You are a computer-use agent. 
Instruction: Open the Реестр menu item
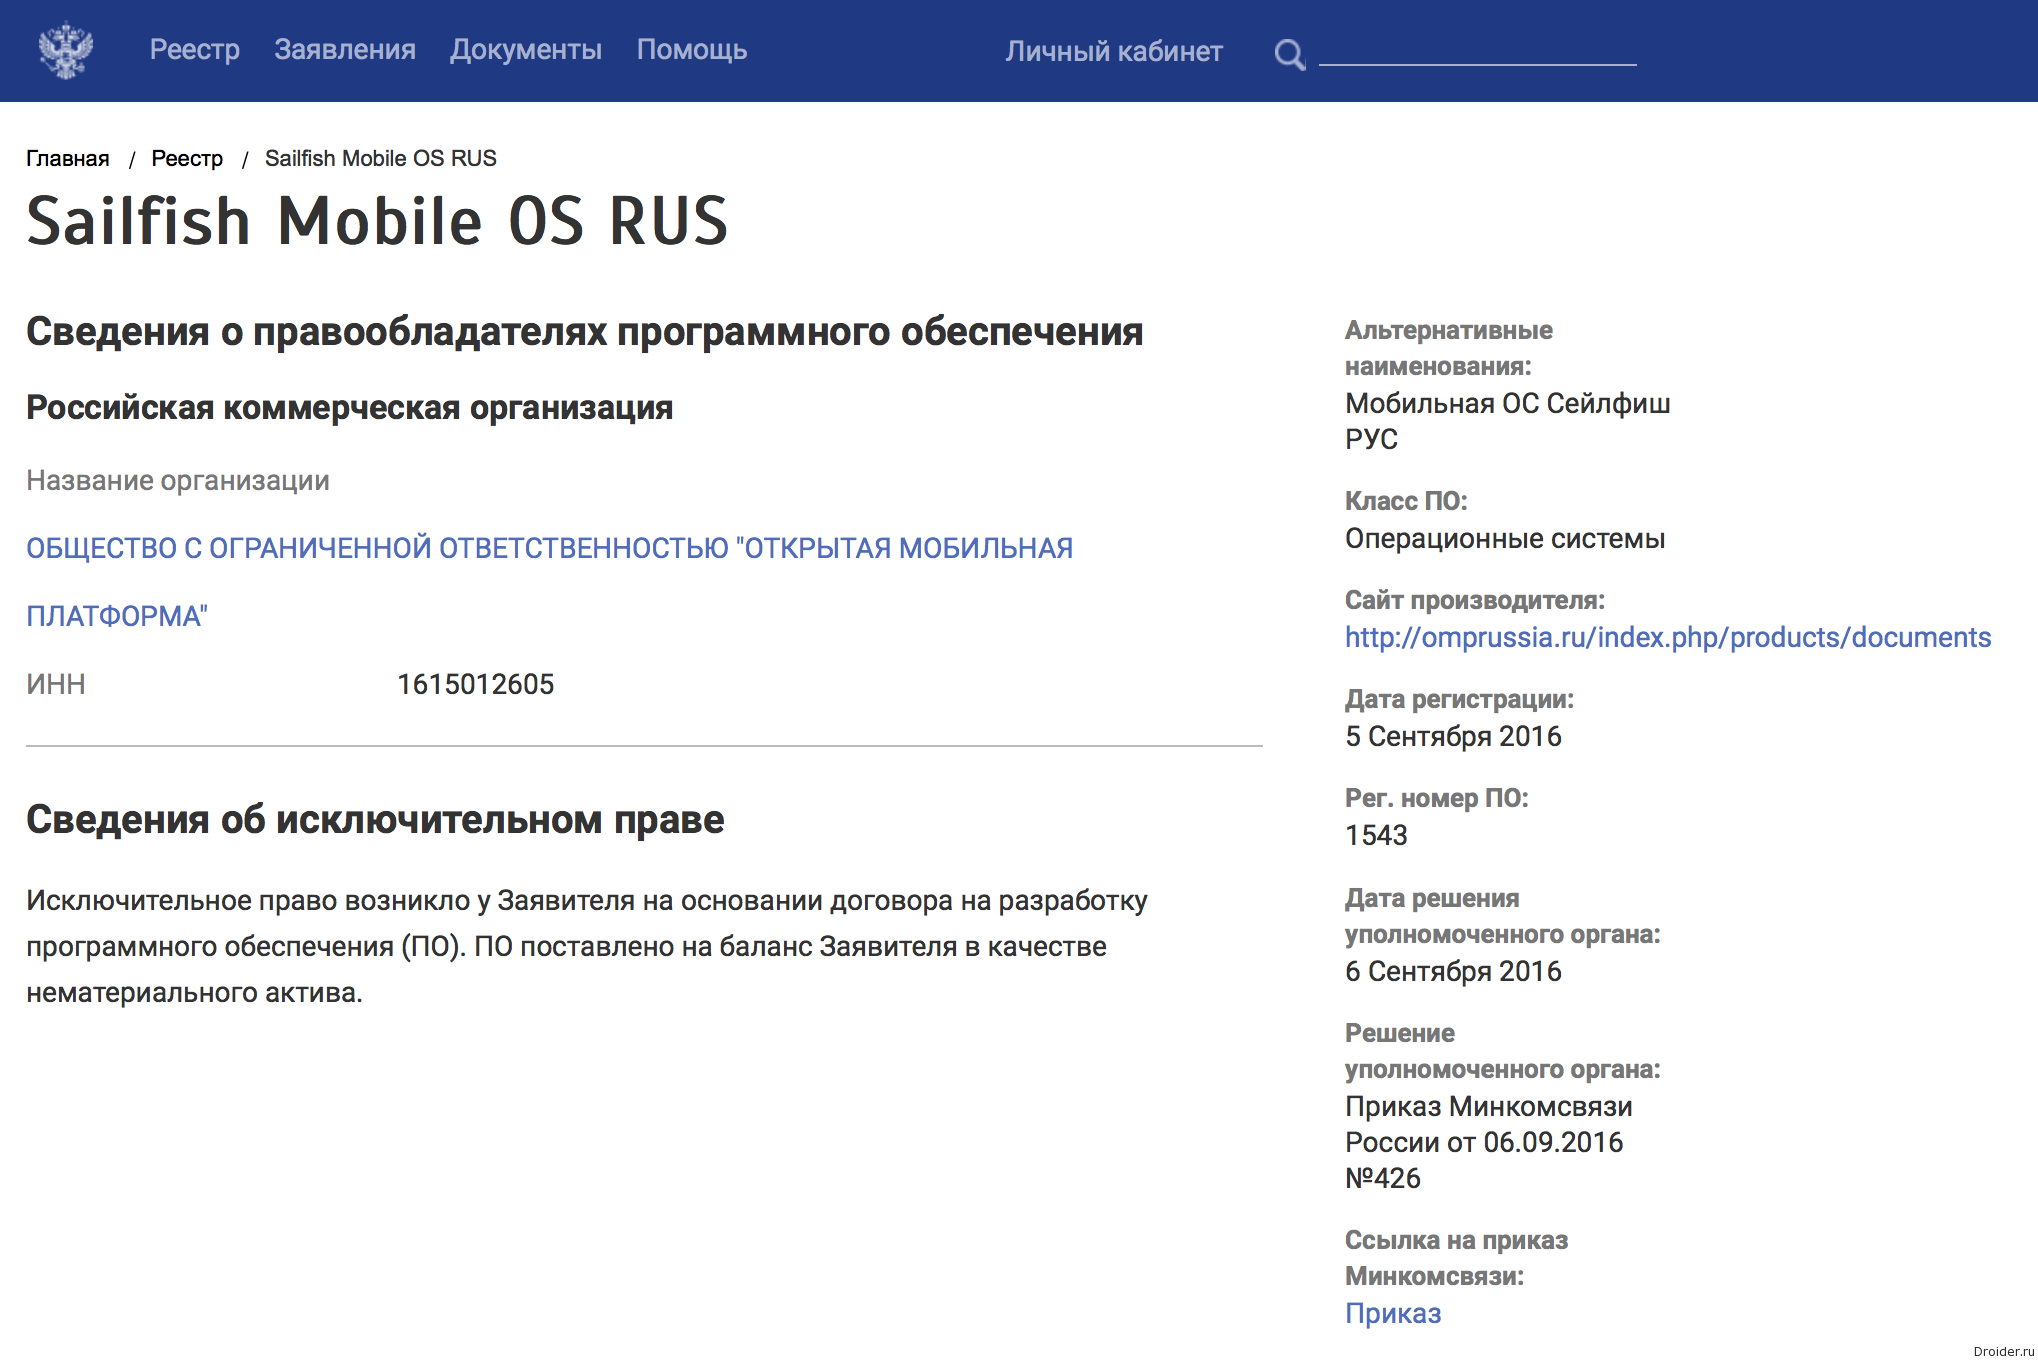coord(195,50)
